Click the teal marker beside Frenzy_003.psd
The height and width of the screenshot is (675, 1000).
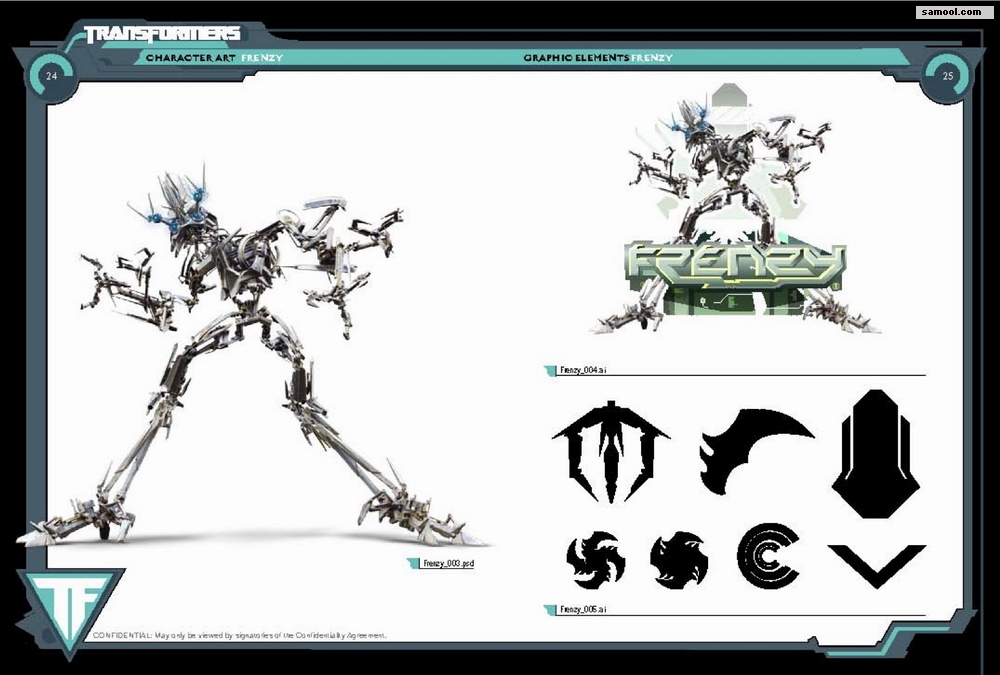413,563
